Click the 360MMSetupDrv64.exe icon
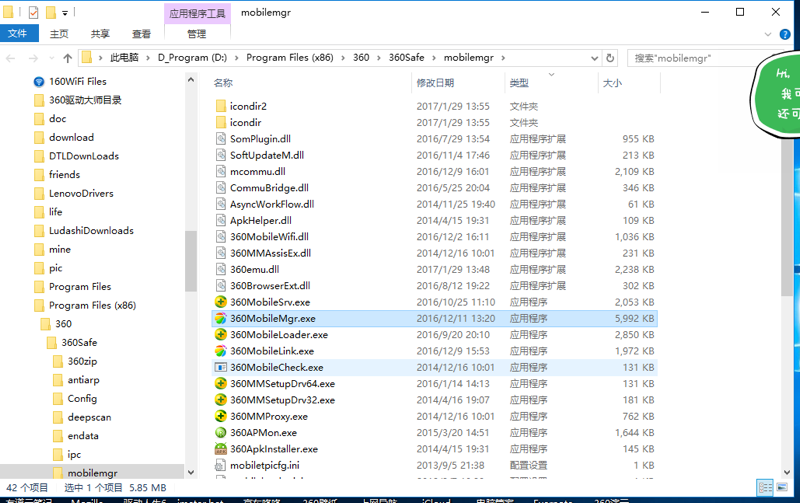This screenshot has height=503, width=800. click(220, 384)
